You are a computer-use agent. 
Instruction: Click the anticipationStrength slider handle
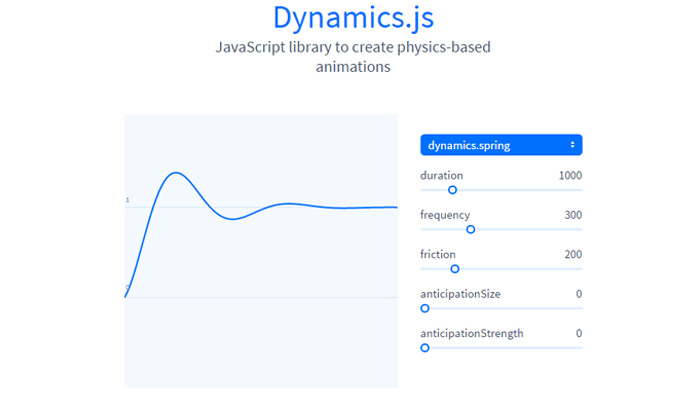click(425, 348)
